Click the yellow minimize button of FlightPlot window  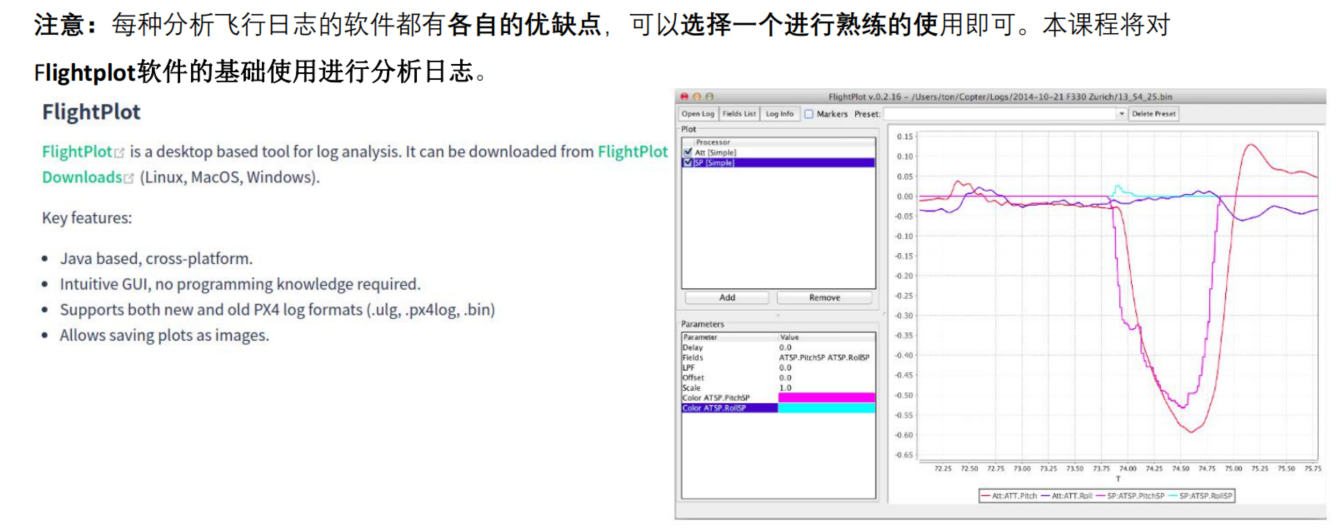[x=697, y=97]
